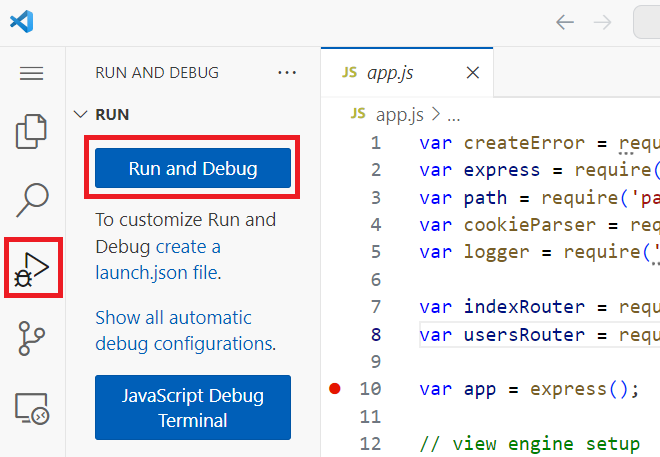Open the hamburger application menu
Viewport: 660px width, 457px height.
click(32, 73)
